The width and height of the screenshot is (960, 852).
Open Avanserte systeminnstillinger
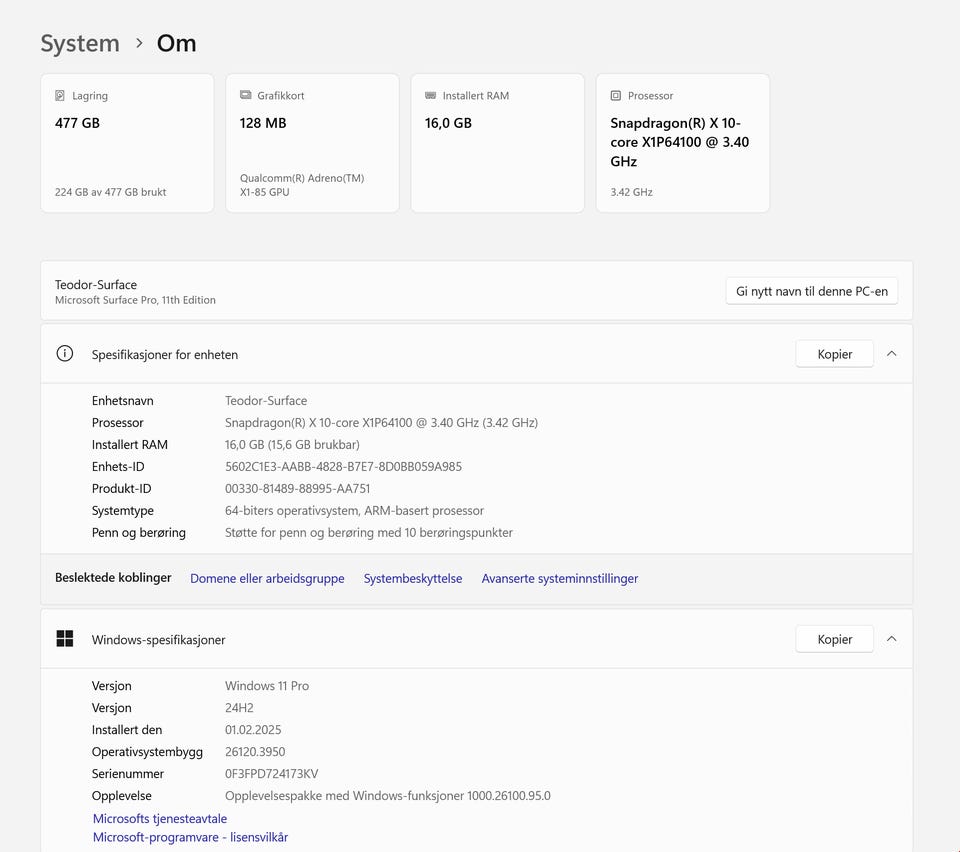point(559,579)
